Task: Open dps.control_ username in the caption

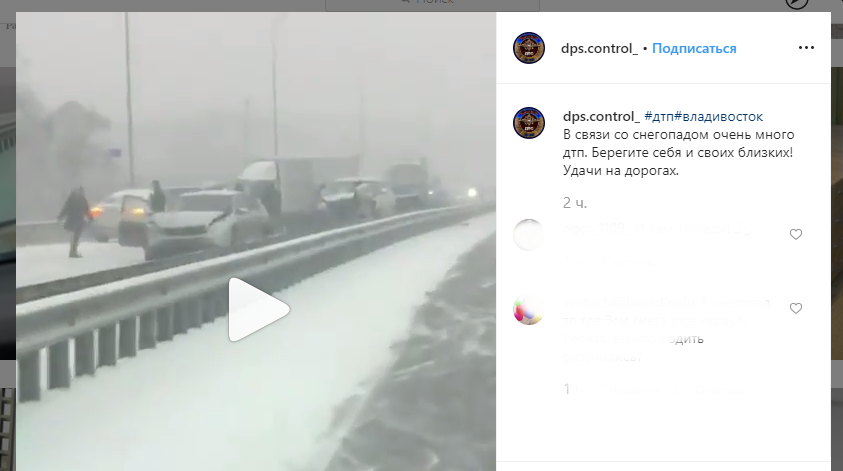Action: point(601,116)
